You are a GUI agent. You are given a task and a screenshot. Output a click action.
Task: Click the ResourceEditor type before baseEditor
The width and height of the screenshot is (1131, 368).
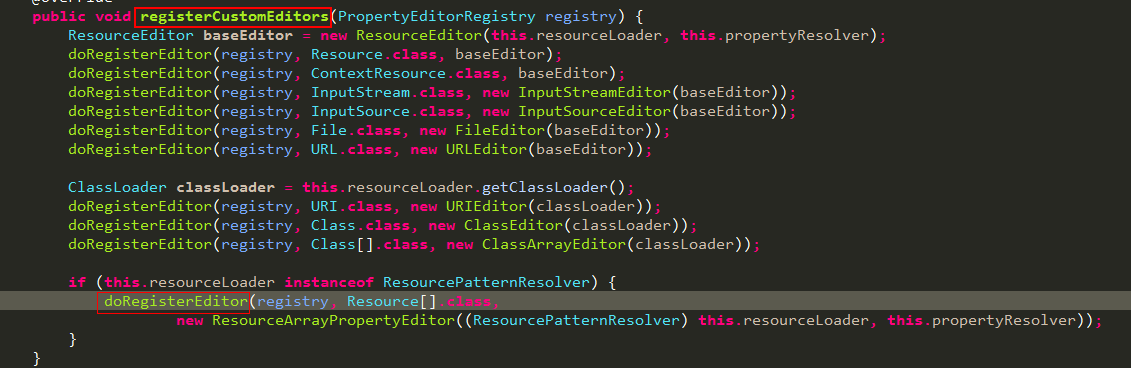pyautogui.click(x=131, y=35)
